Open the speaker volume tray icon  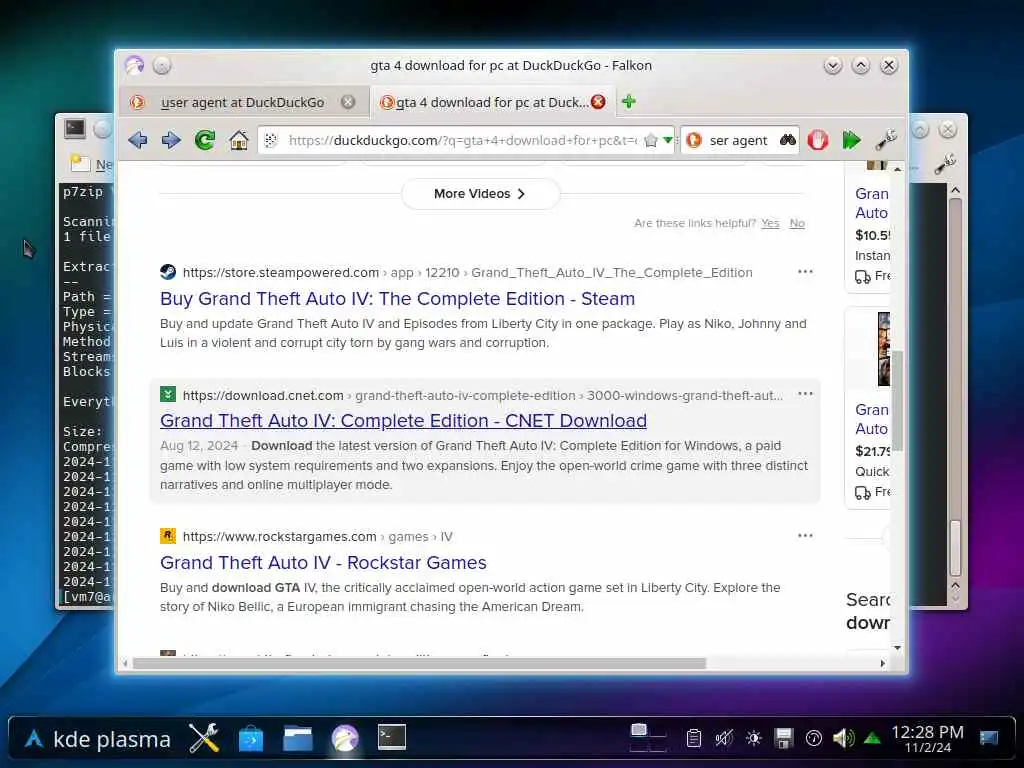click(843, 738)
